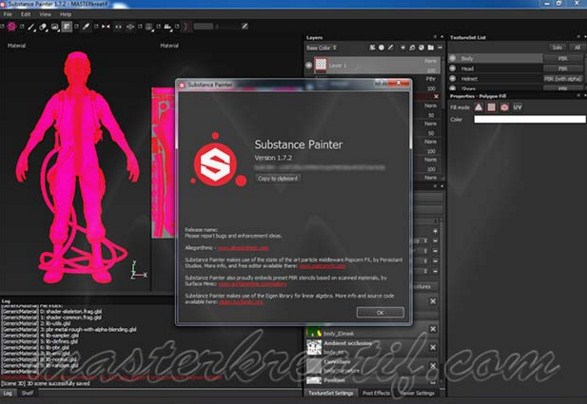This screenshot has width=587, height=404.
Task: Toggle visibility of Layer 1
Action: (309, 65)
